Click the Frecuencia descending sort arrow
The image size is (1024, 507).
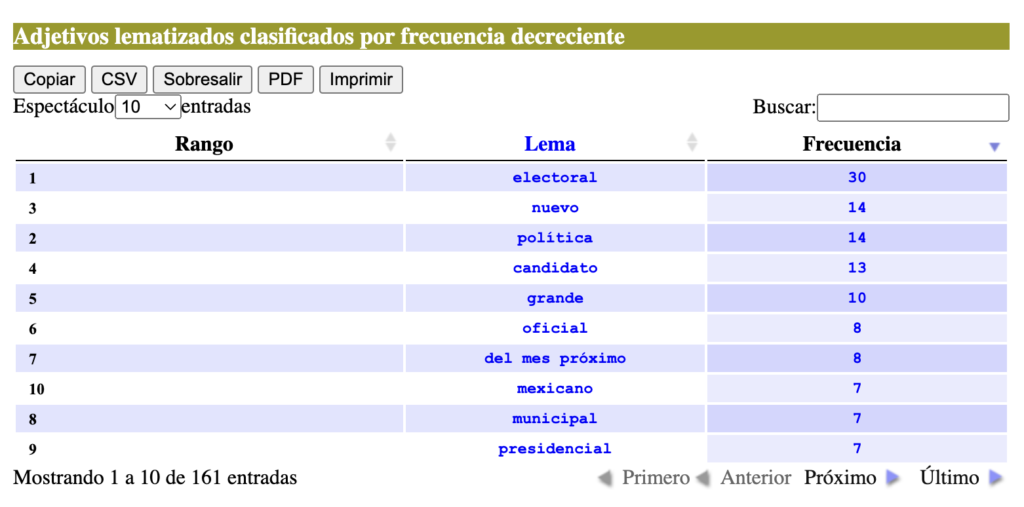tap(995, 147)
